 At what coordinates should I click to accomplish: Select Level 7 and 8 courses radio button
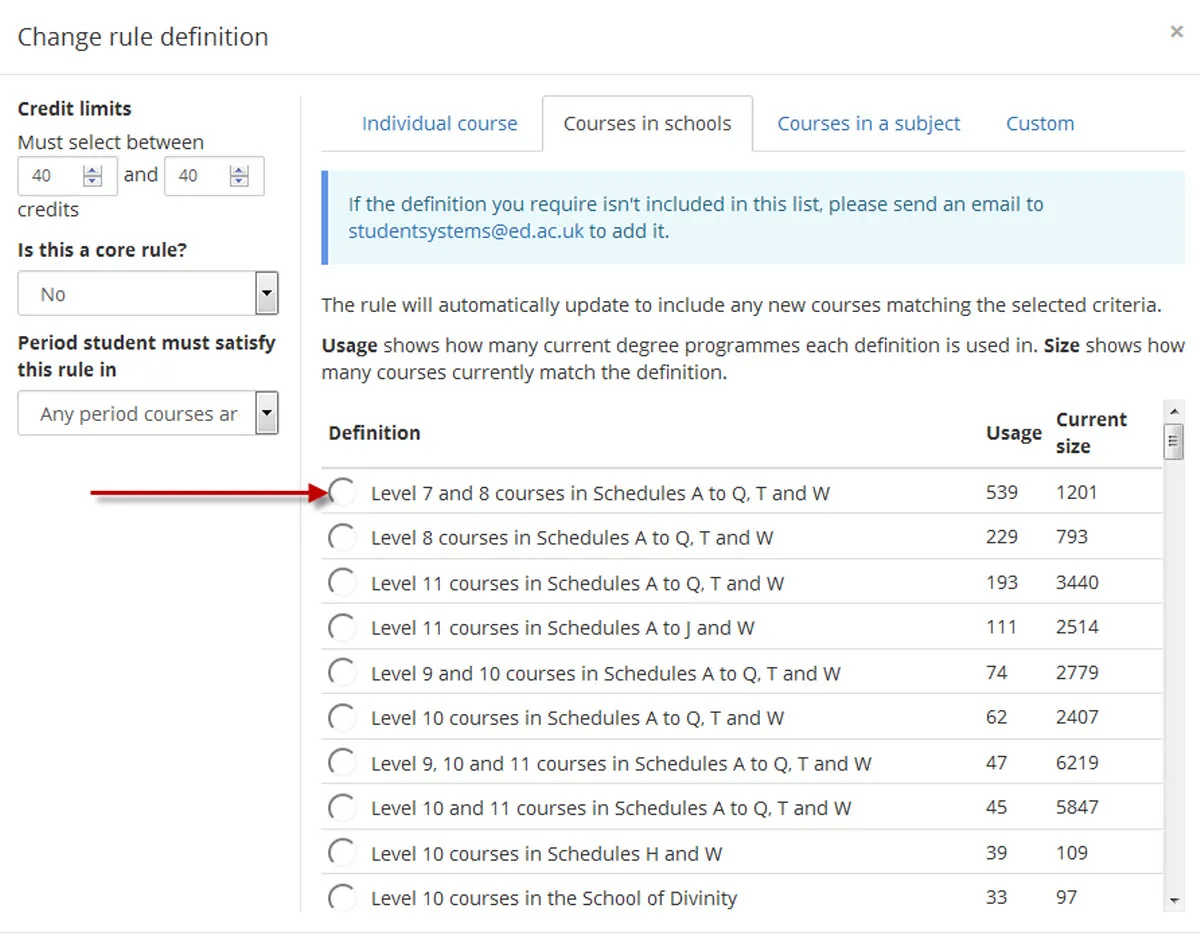point(342,492)
